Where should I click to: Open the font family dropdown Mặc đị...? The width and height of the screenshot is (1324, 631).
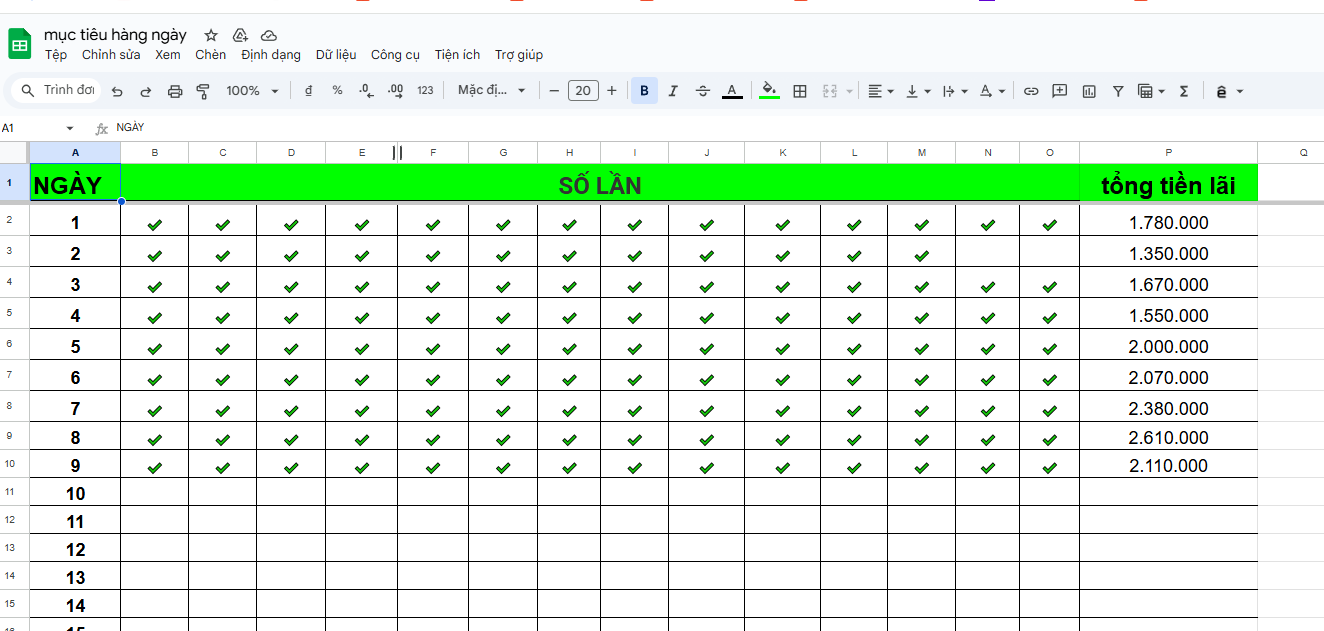pos(491,91)
